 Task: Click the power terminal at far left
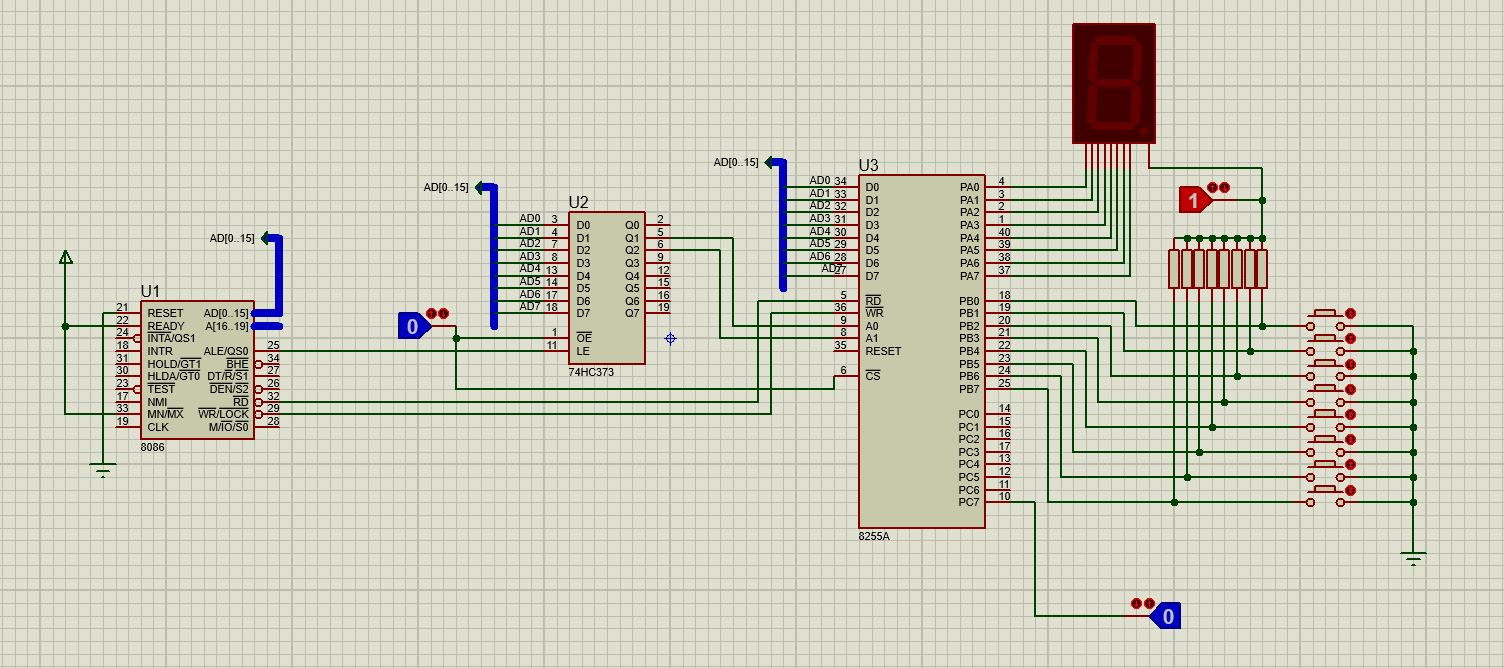(65, 258)
